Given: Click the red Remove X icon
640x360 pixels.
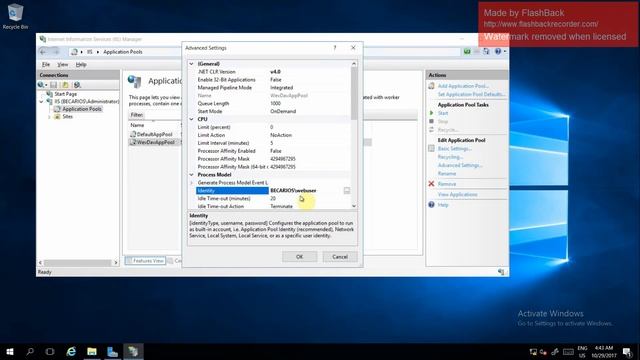Looking at the screenshot, I should click(x=431, y=184).
